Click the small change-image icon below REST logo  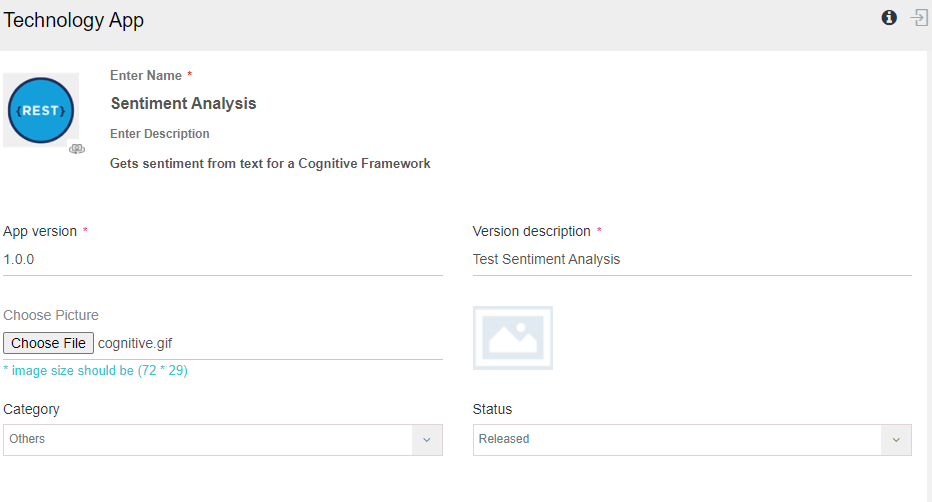(77, 149)
